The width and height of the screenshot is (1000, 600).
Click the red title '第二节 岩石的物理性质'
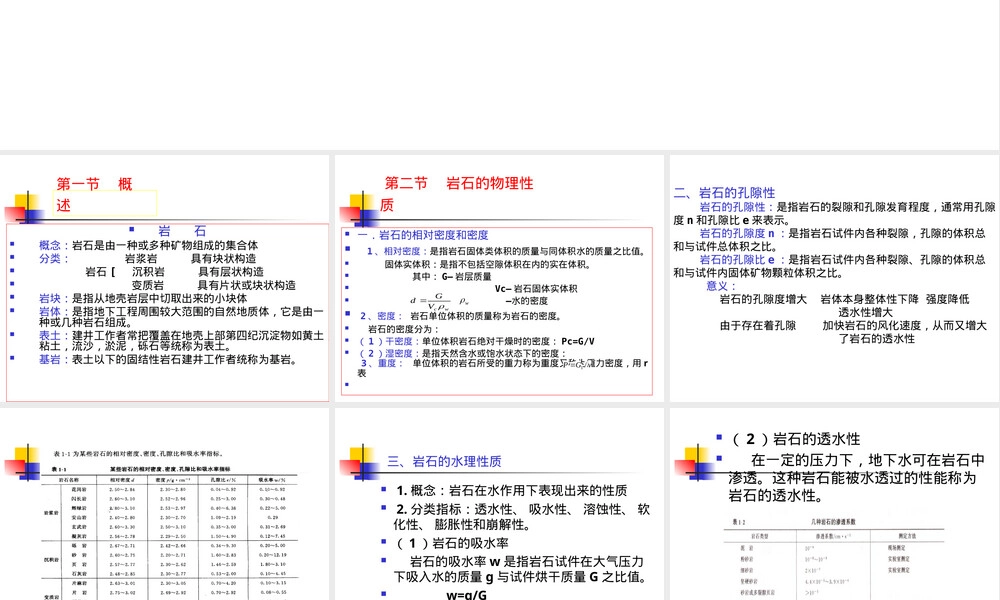coord(457,194)
